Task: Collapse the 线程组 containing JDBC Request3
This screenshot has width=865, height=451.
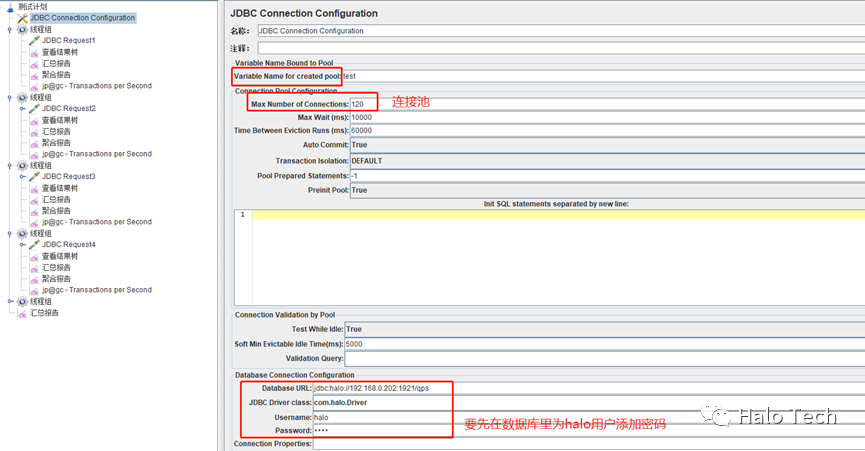Action: 9,165
